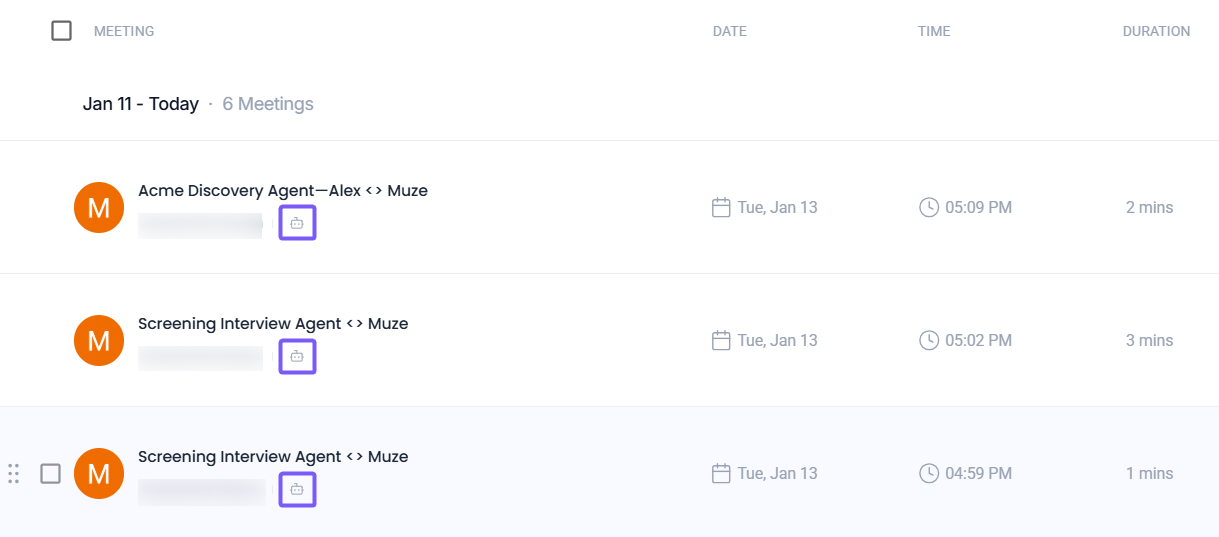Click the bot icon on Acme Discovery meeting

[297, 223]
